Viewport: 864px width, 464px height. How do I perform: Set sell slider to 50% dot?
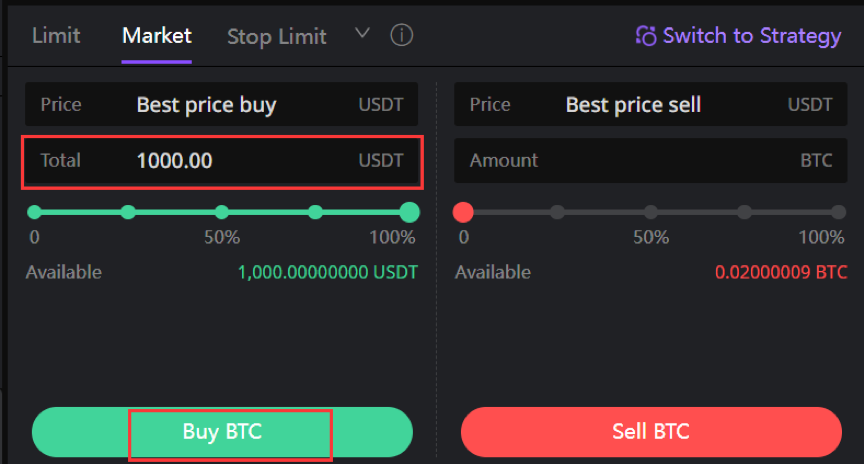[x=651, y=212]
